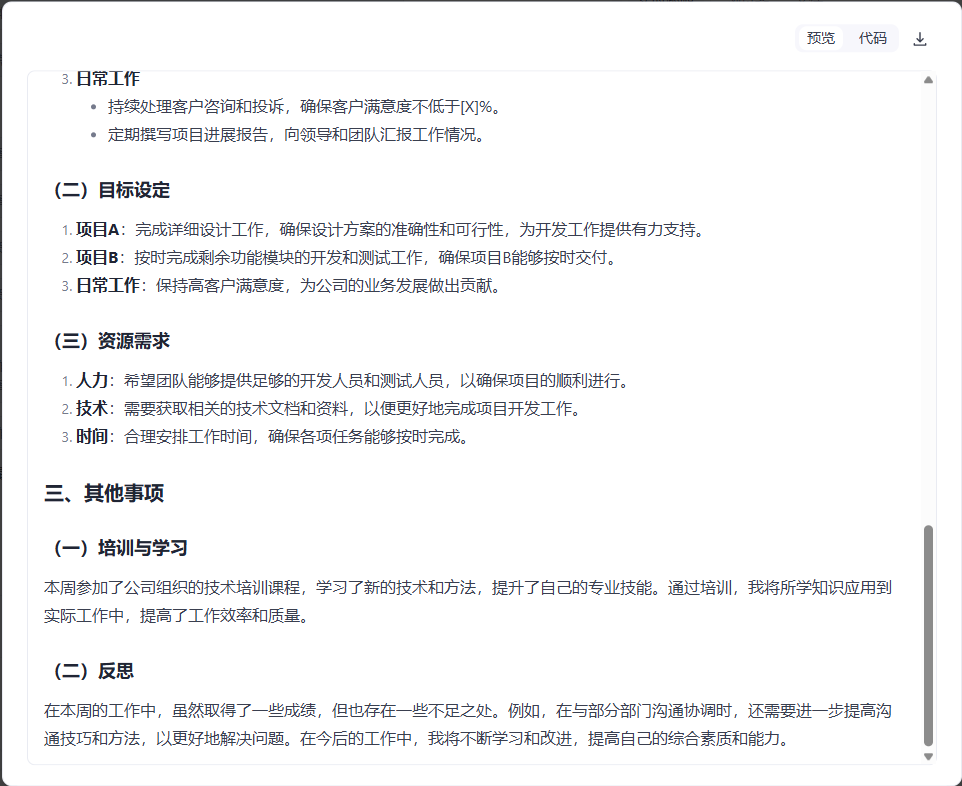Screen dimensions: 962x786
Task: Click the bullet about 客户咨询和投诉
Action: [303, 107]
